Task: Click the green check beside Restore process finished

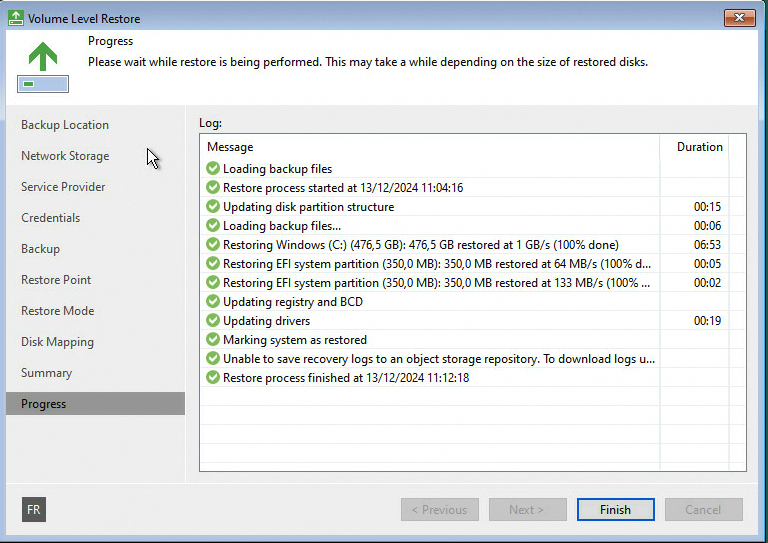Action: (213, 378)
